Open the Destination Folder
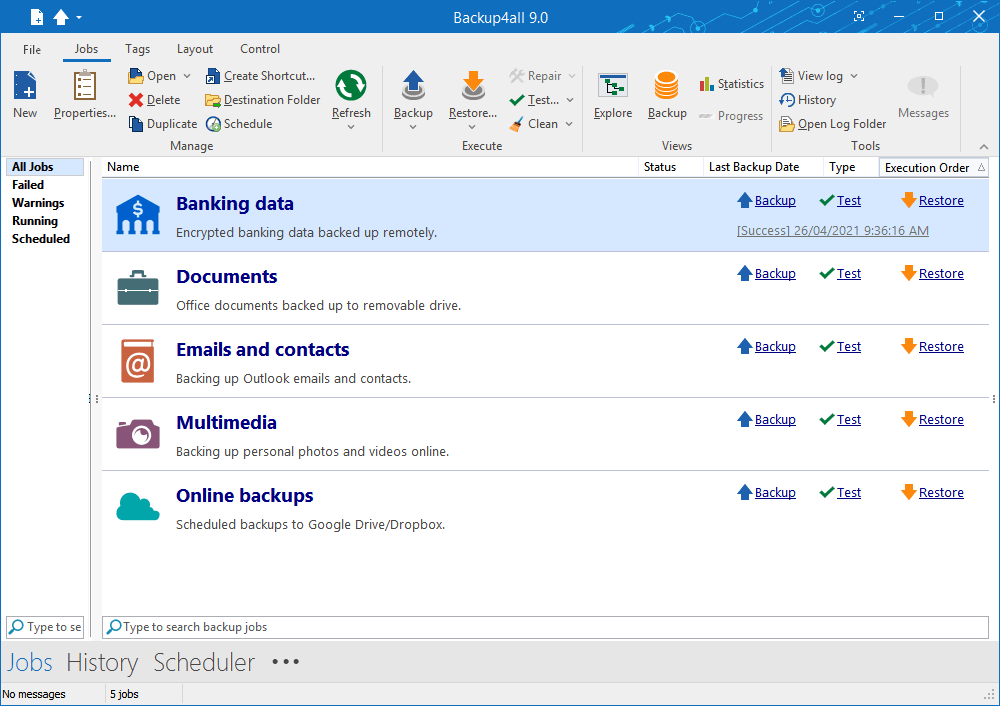 click(263, 100)
